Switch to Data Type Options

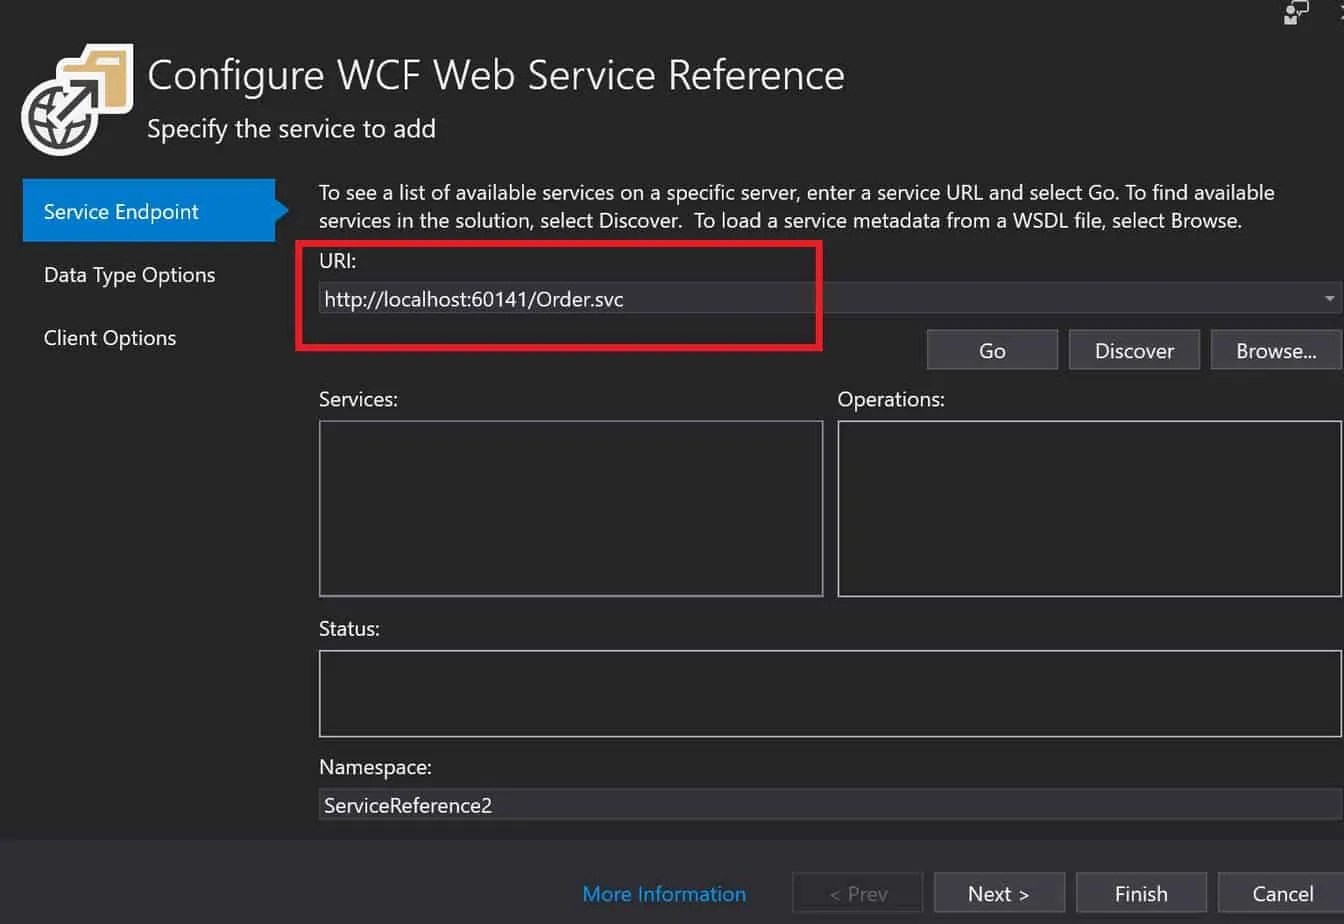(x=129, y=274)
